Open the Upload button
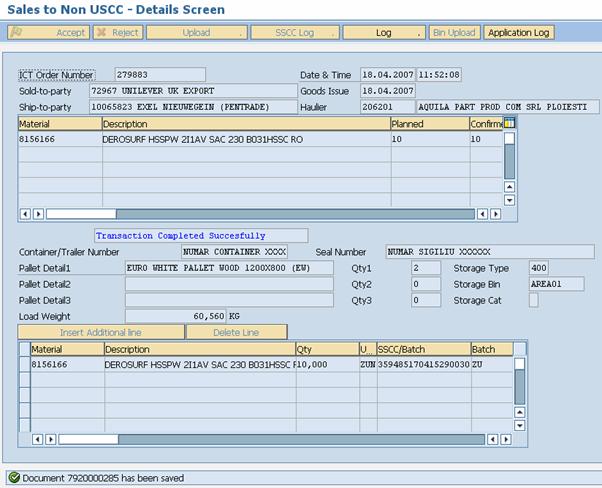Screen dimensions: 602x488 tap(197, 33)
